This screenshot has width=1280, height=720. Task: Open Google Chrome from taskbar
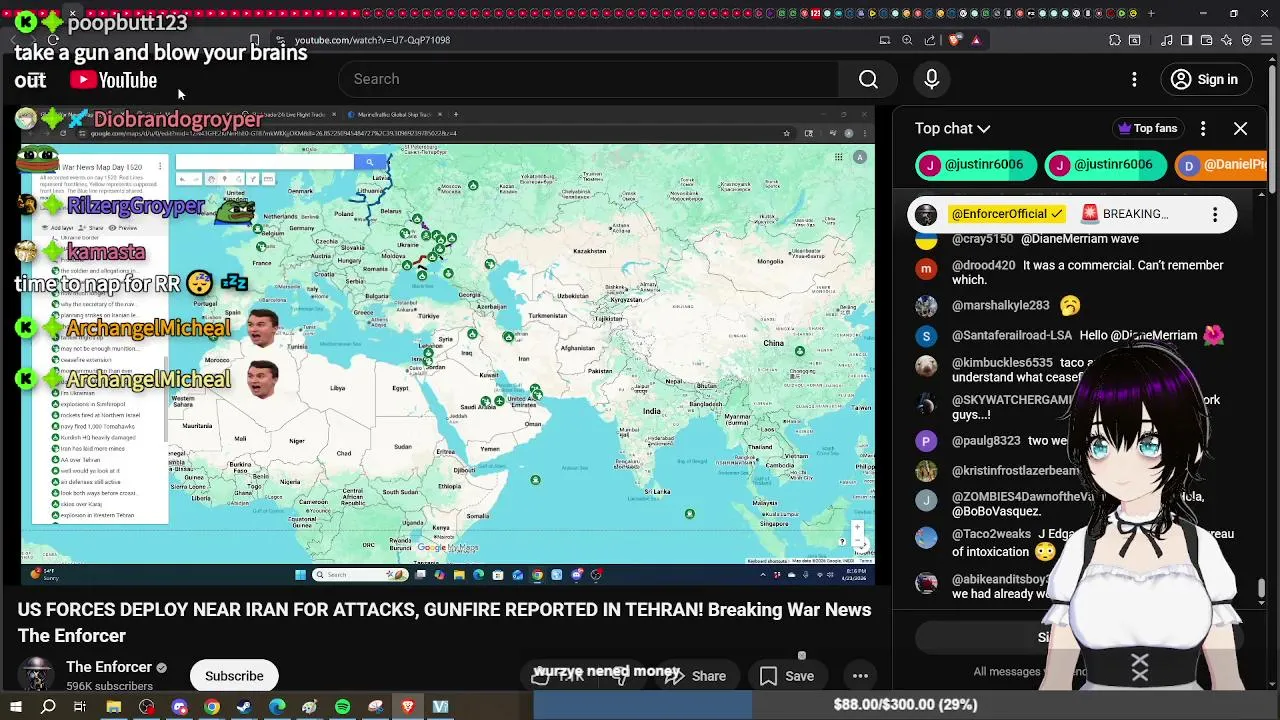pos(212,707)
